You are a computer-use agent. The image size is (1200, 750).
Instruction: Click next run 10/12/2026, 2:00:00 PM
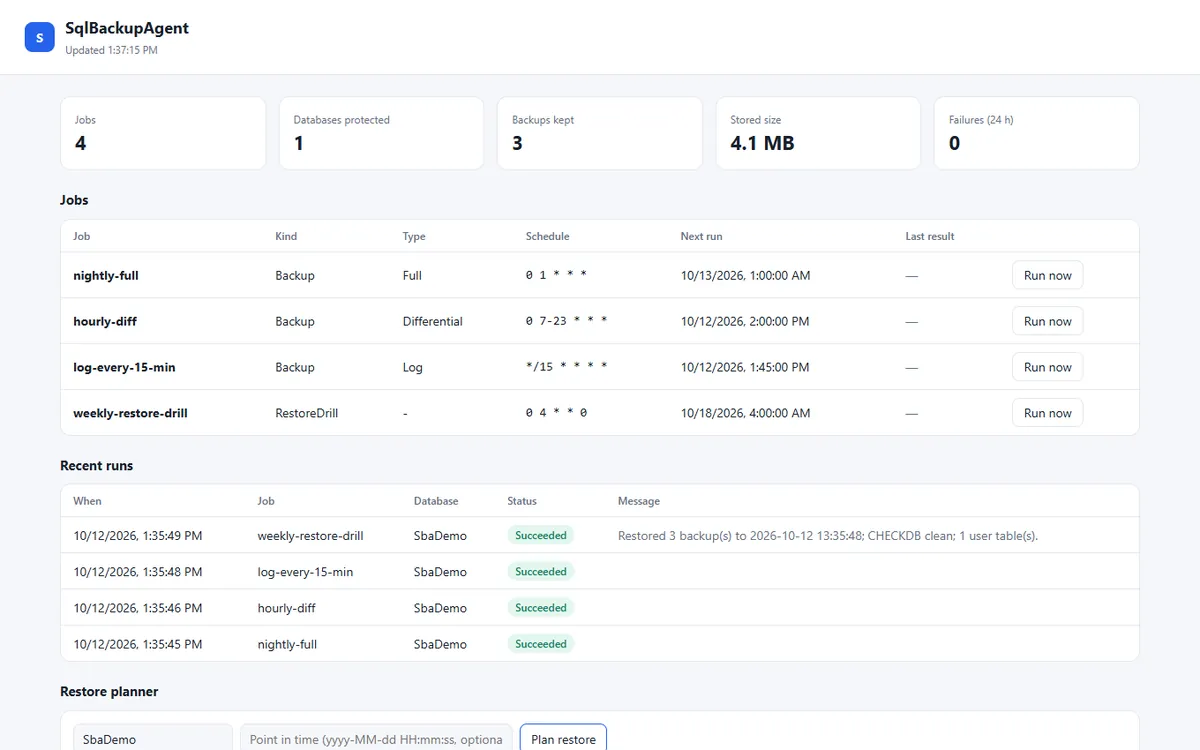point(745,321)
